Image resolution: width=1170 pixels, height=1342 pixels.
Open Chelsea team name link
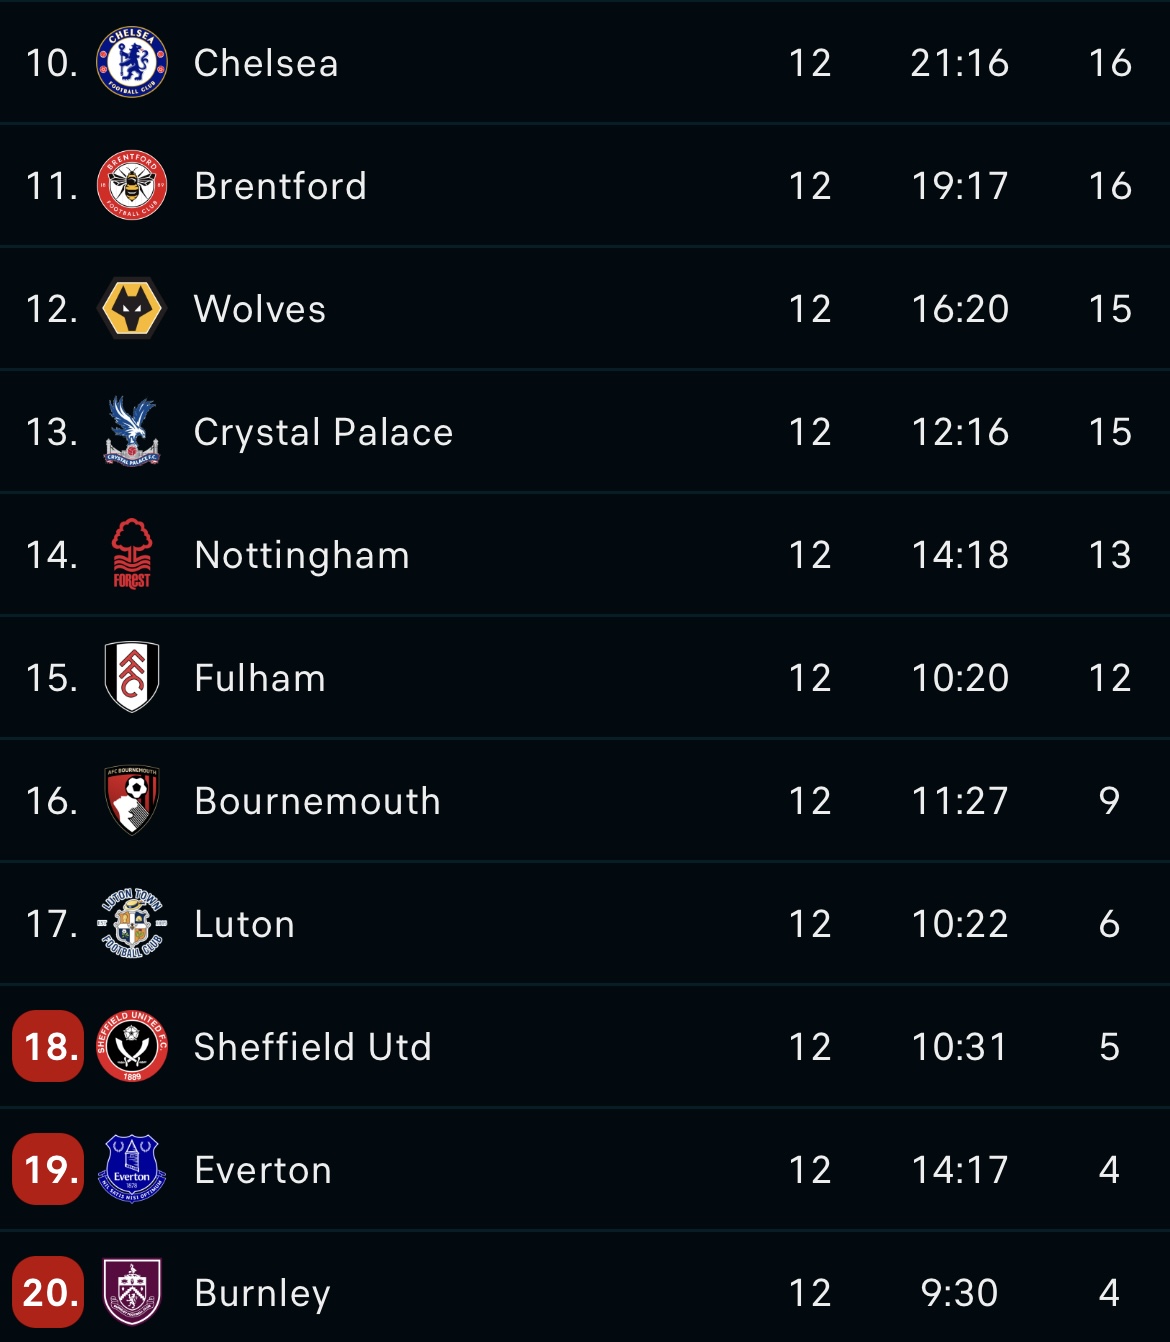coord(266,63)
